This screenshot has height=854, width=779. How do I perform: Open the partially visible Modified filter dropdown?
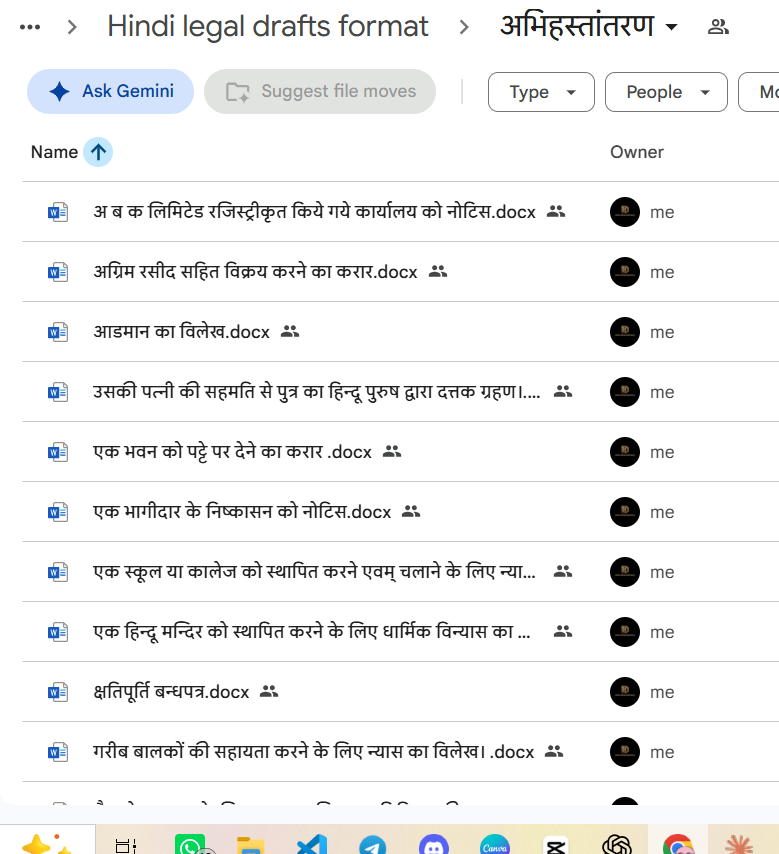click(759, 92)
